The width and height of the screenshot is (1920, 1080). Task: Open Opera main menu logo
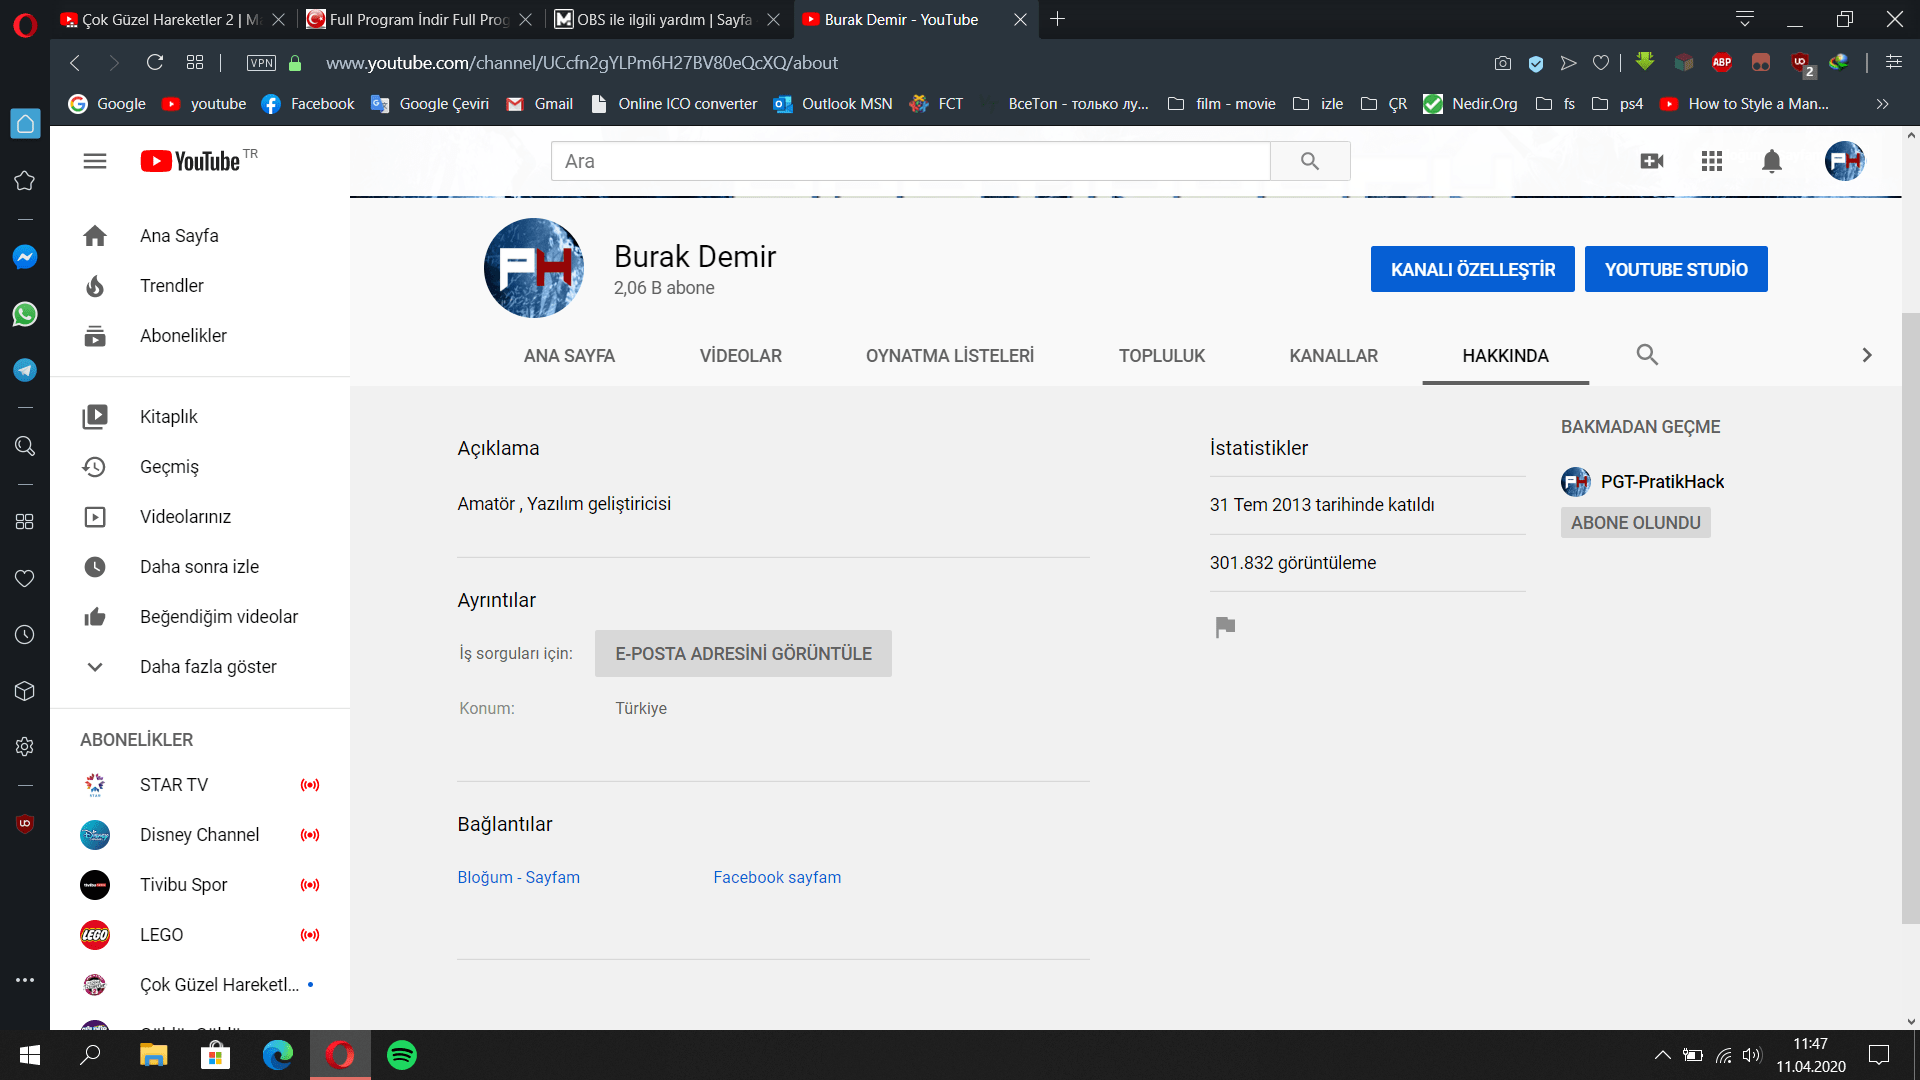pyautogui.click(x=25, y=24)
